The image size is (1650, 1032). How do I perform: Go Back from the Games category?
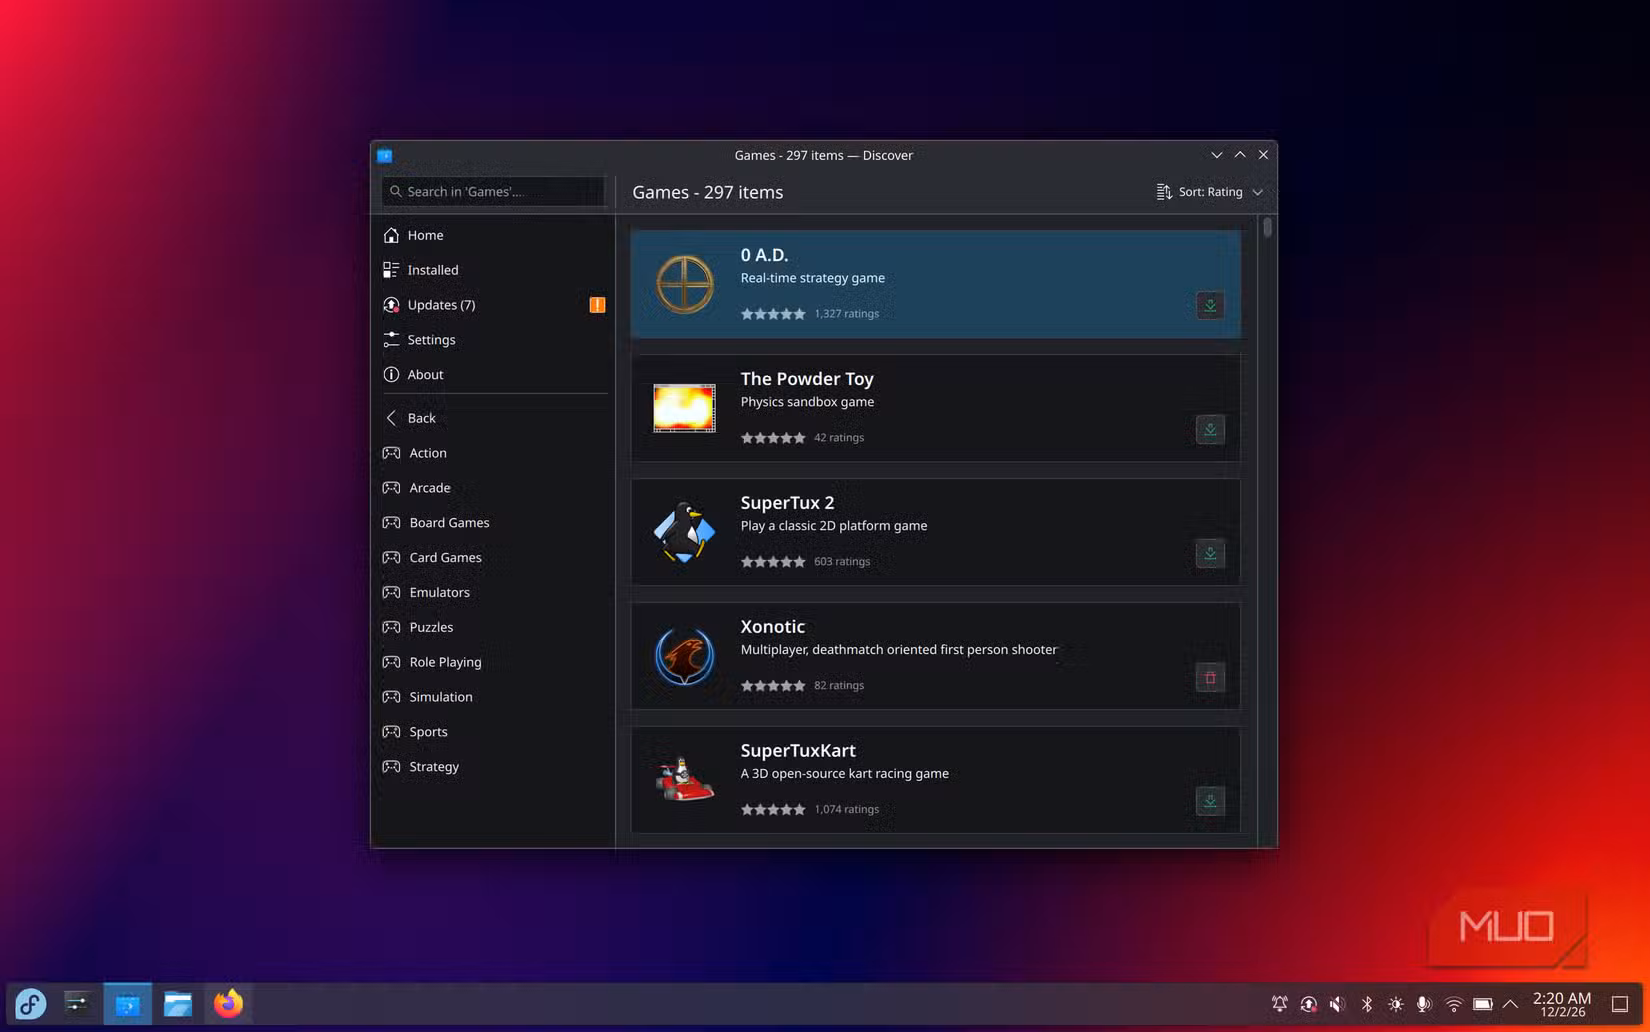493,418
